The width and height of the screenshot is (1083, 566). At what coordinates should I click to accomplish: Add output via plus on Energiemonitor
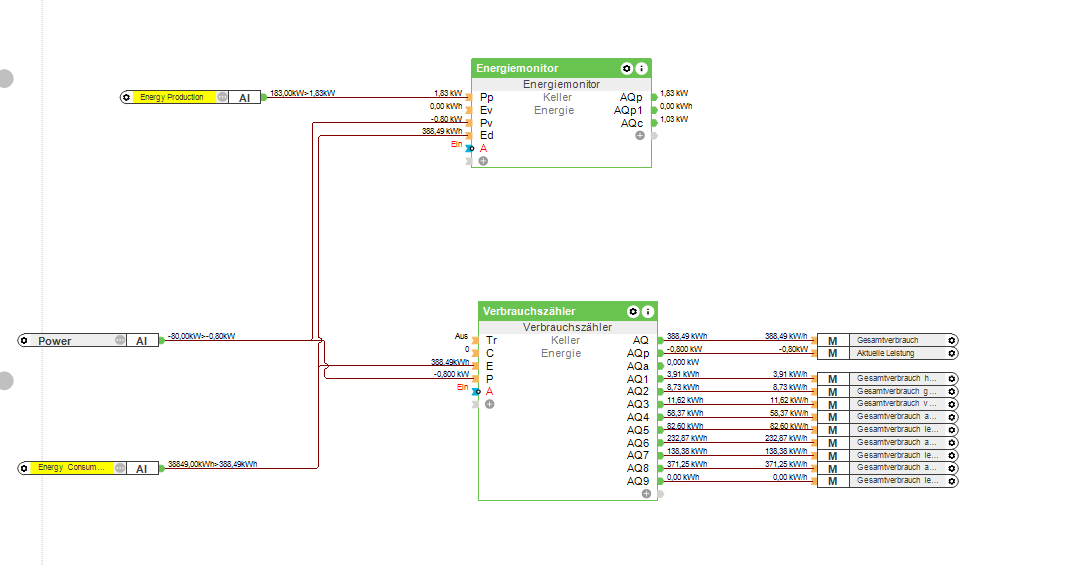coord(640,135)
